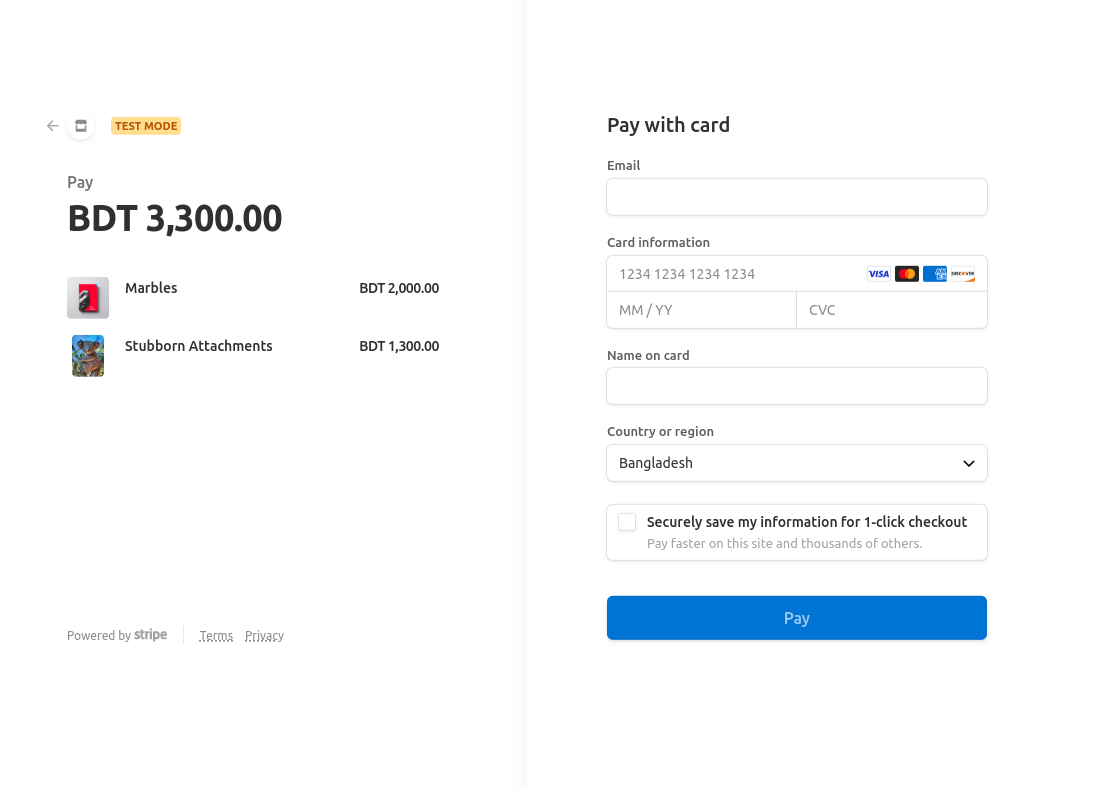Click the blue Pay button
This screenshot has width=1115, height=788.
796,618
